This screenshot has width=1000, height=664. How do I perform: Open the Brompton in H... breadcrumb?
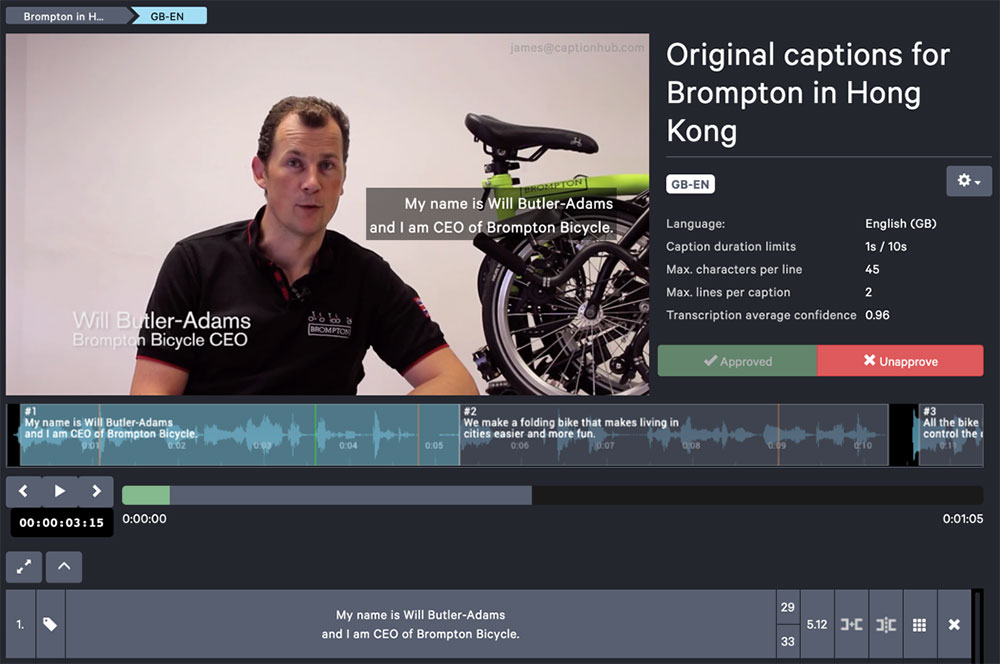coord(68,16)
